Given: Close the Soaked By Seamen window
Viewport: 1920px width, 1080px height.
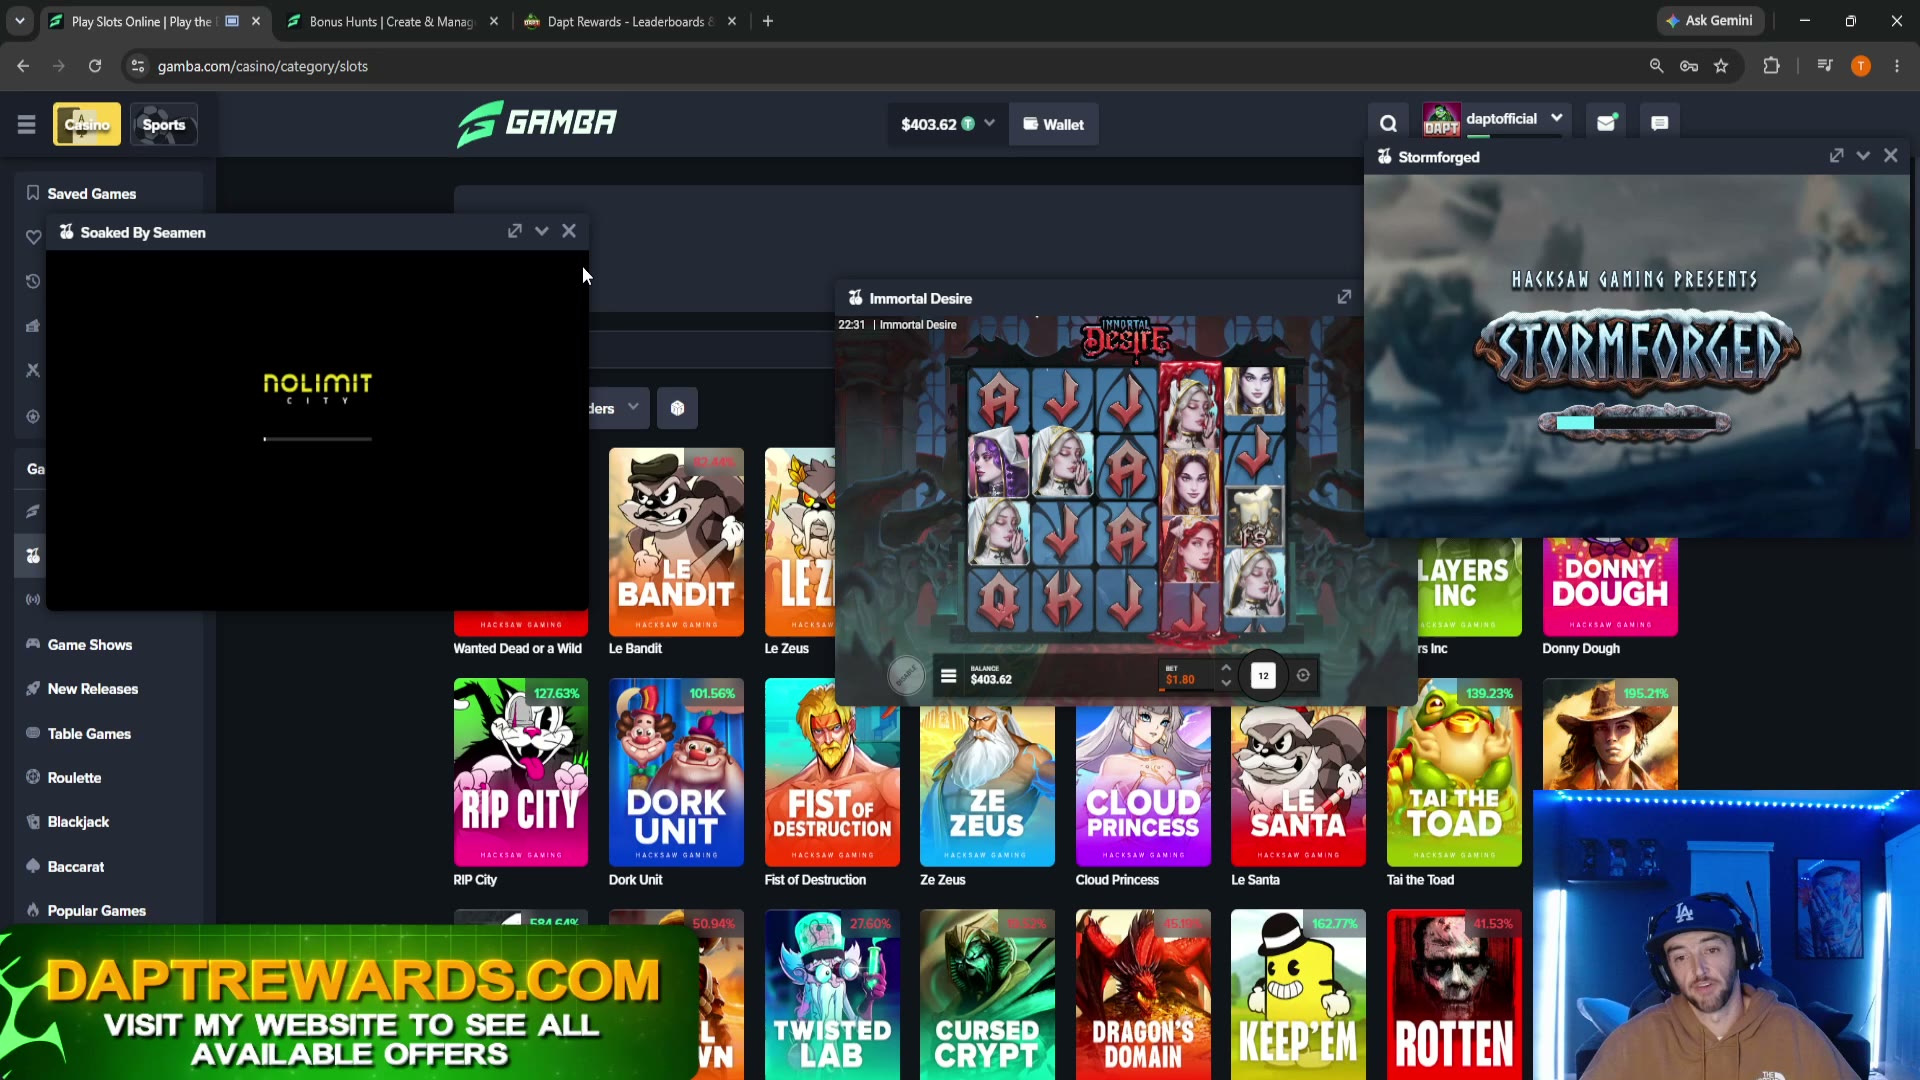Looking at the screenshot, I should (569, 231).
